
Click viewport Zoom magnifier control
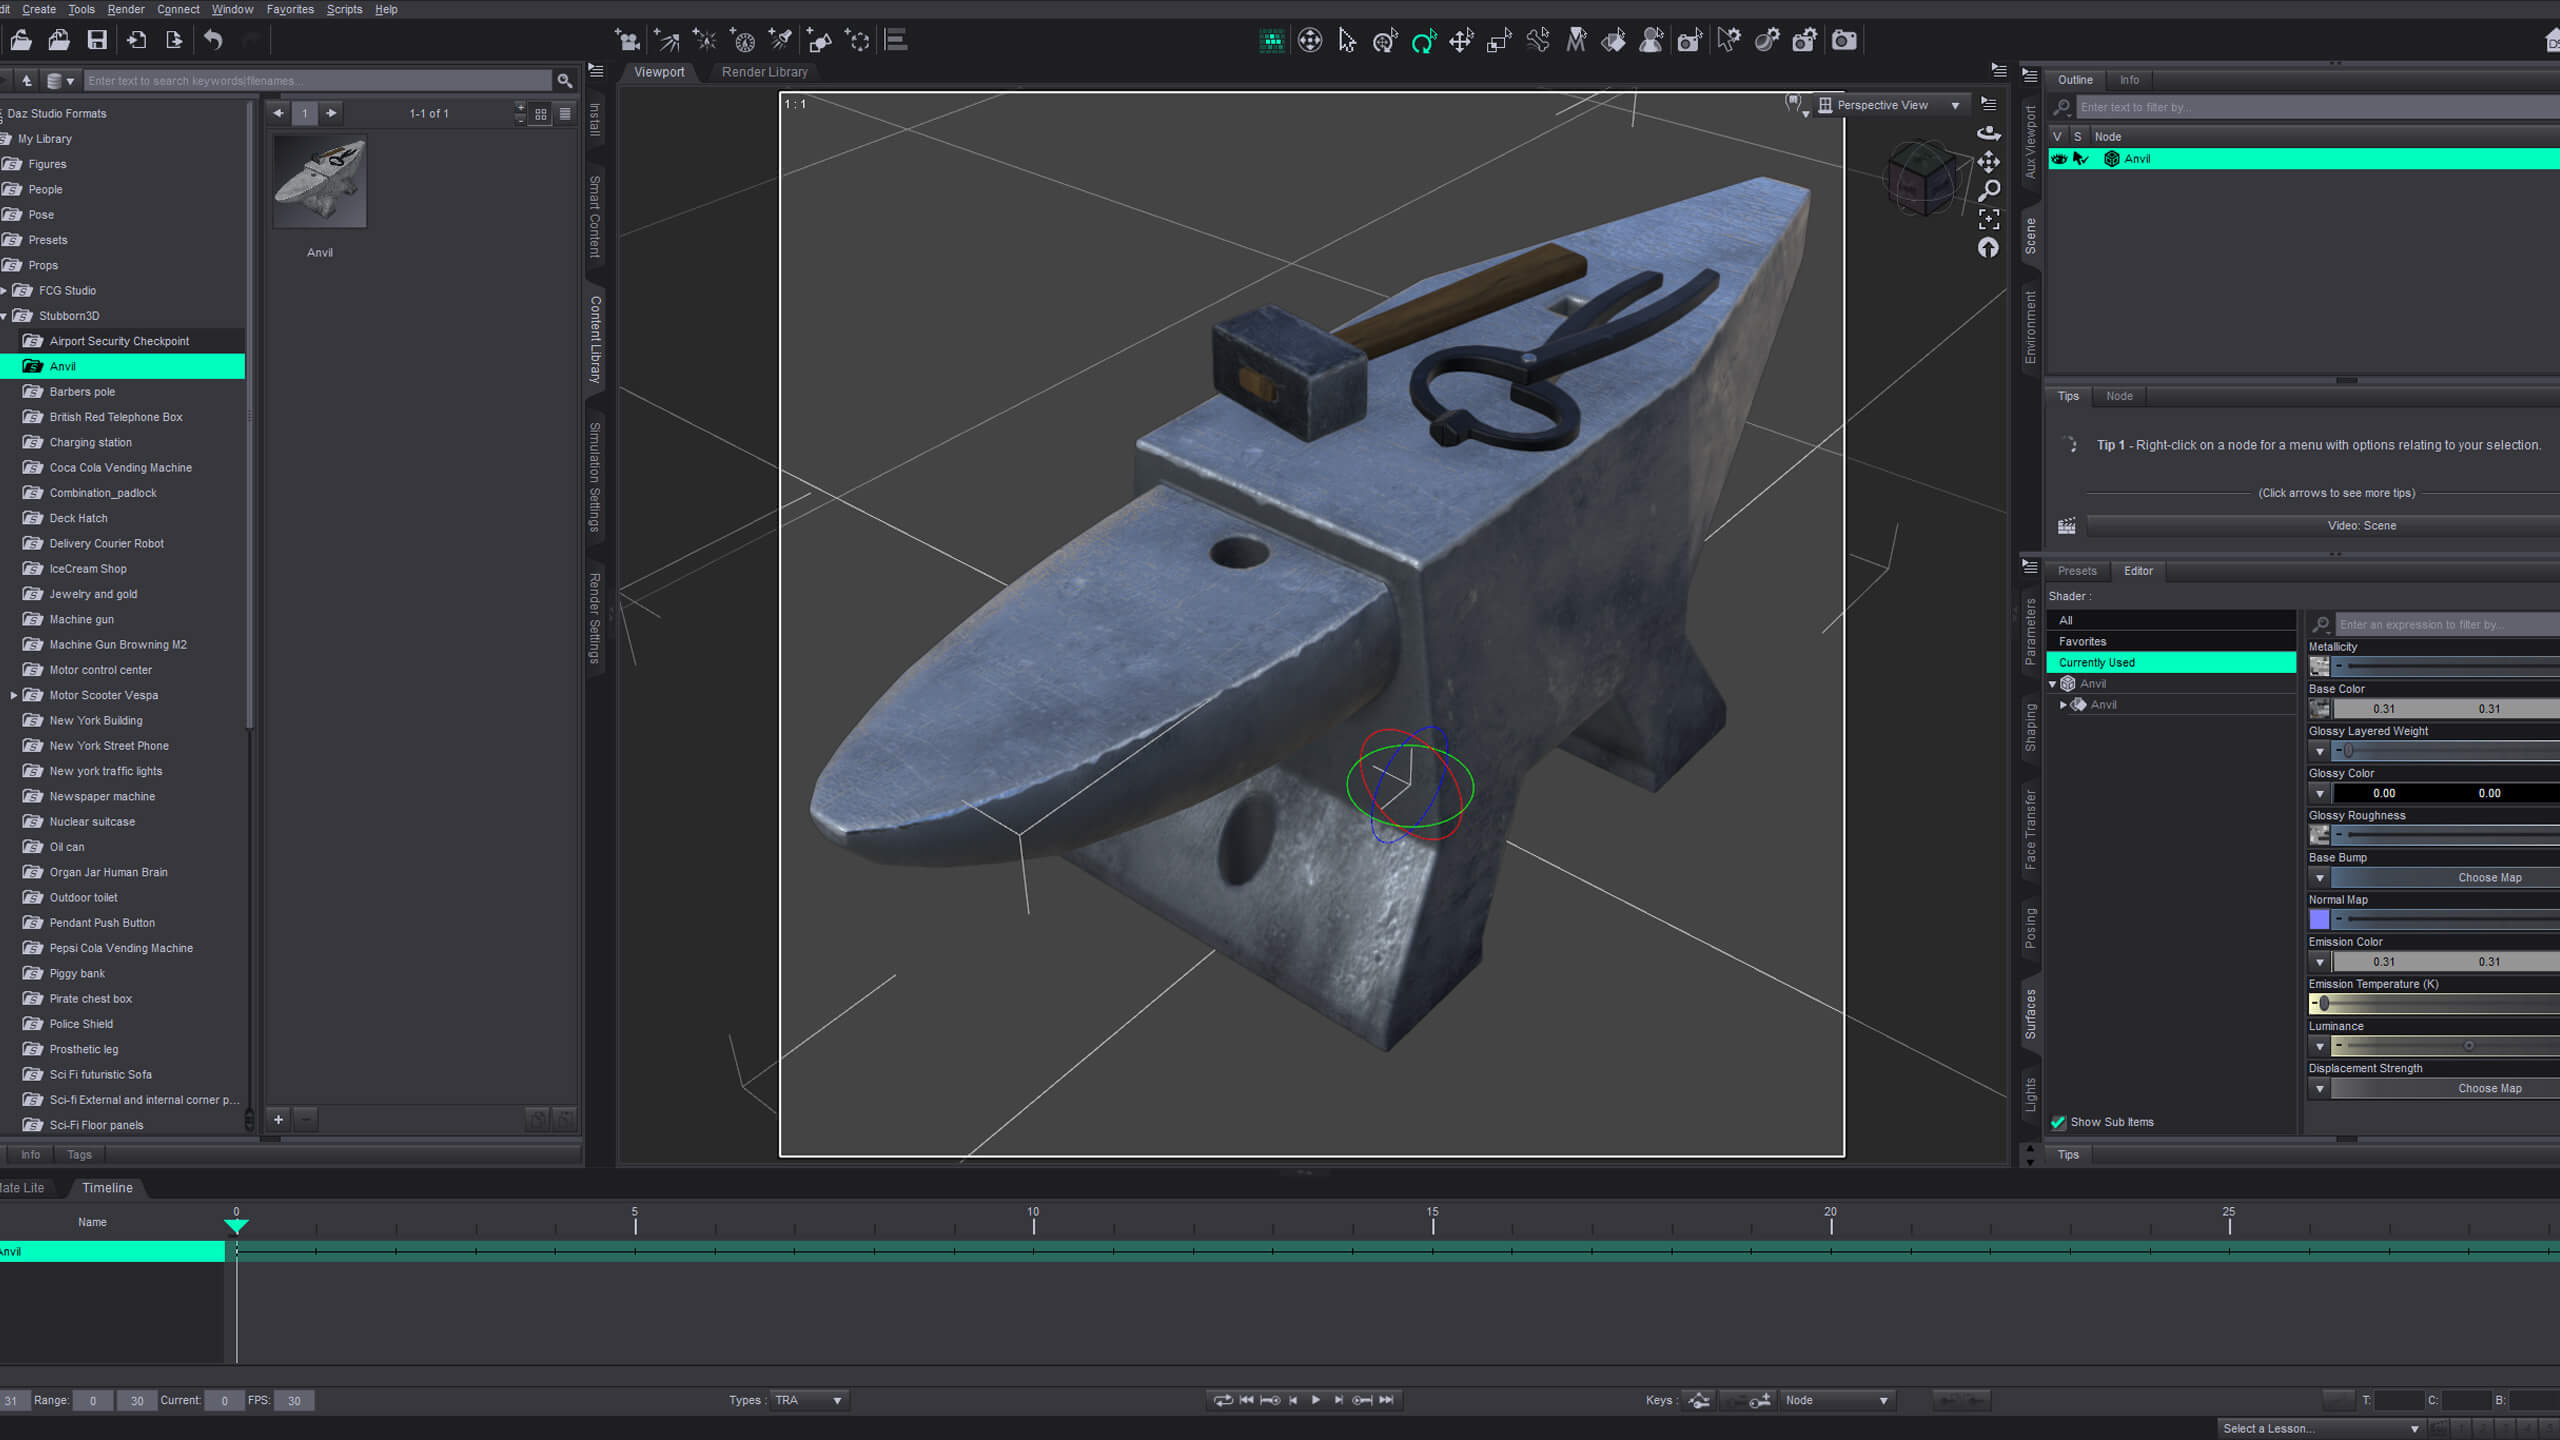(x=1989, y=190)
